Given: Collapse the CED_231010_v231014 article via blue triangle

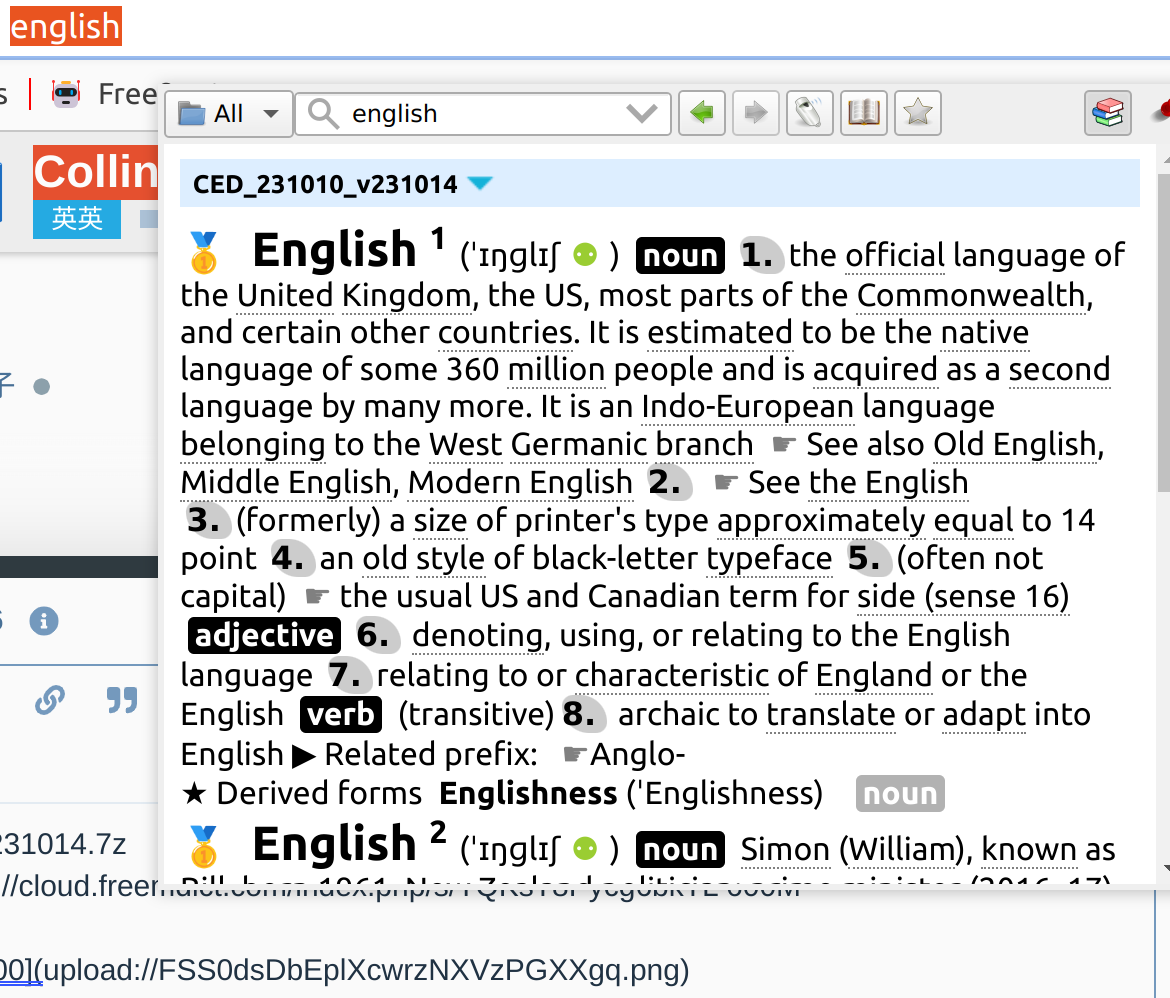Looking at the screenshot, I should point(481,183).
